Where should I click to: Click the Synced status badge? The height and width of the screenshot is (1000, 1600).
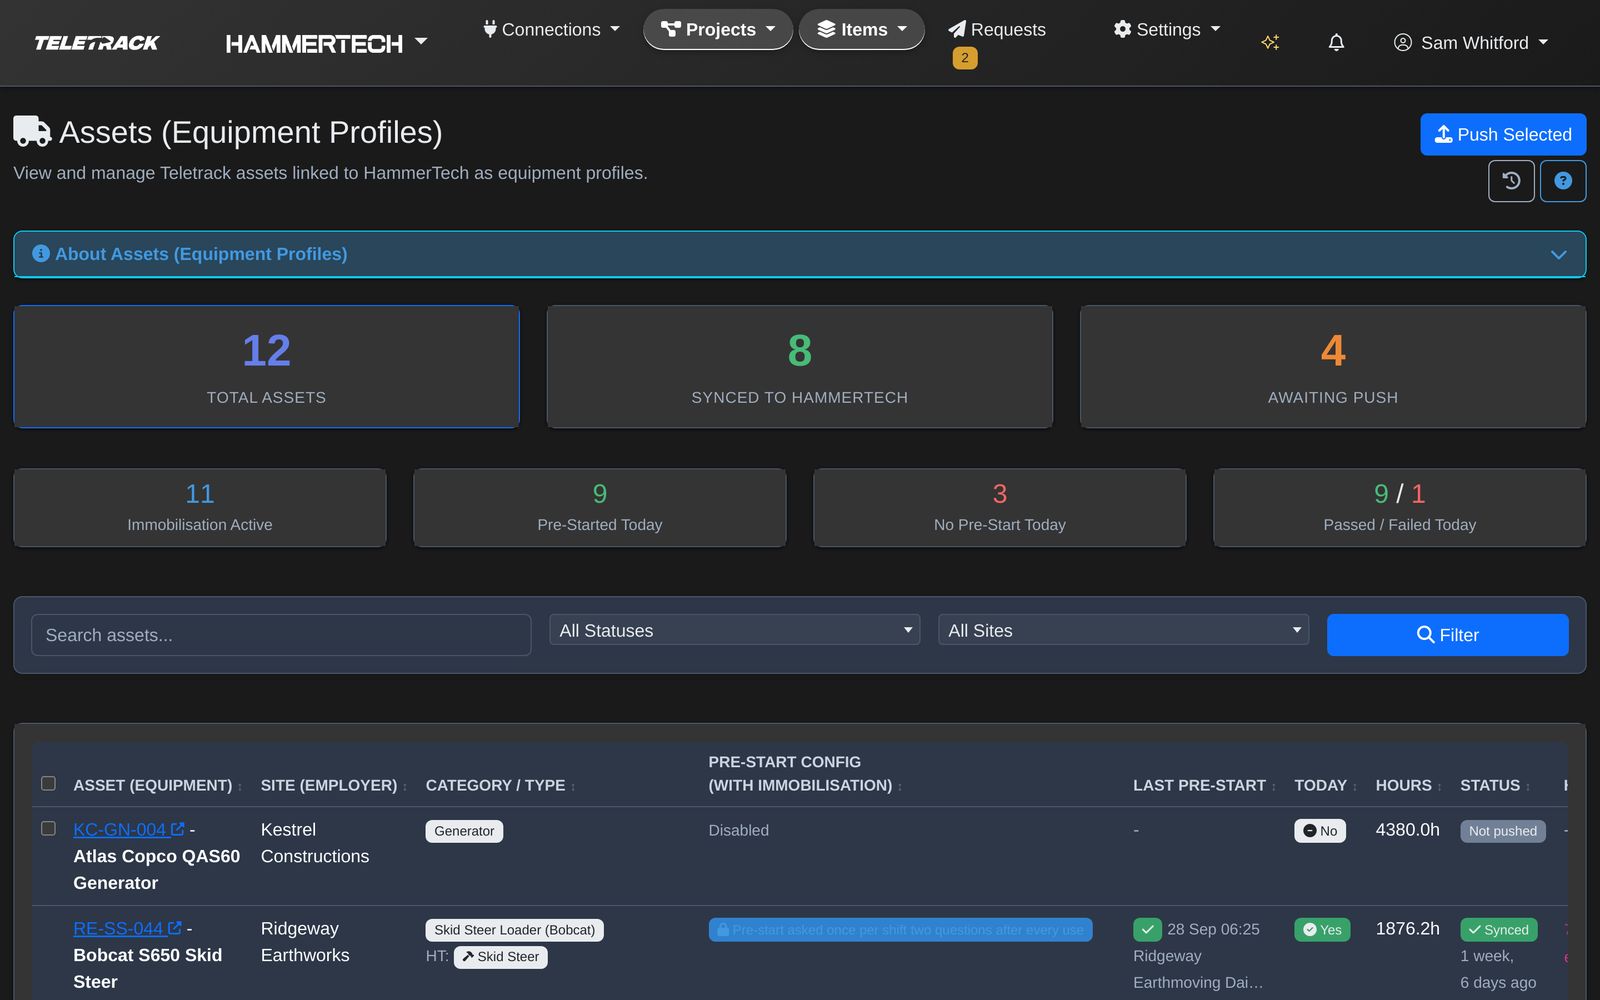1498,930
